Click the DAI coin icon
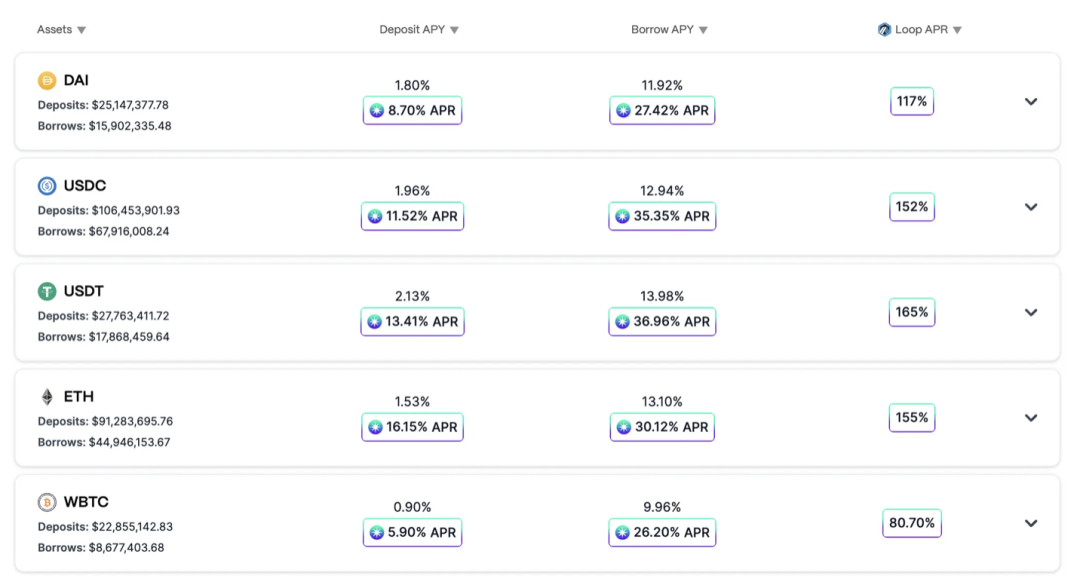The image size is (1080, 585). point(47,81)
